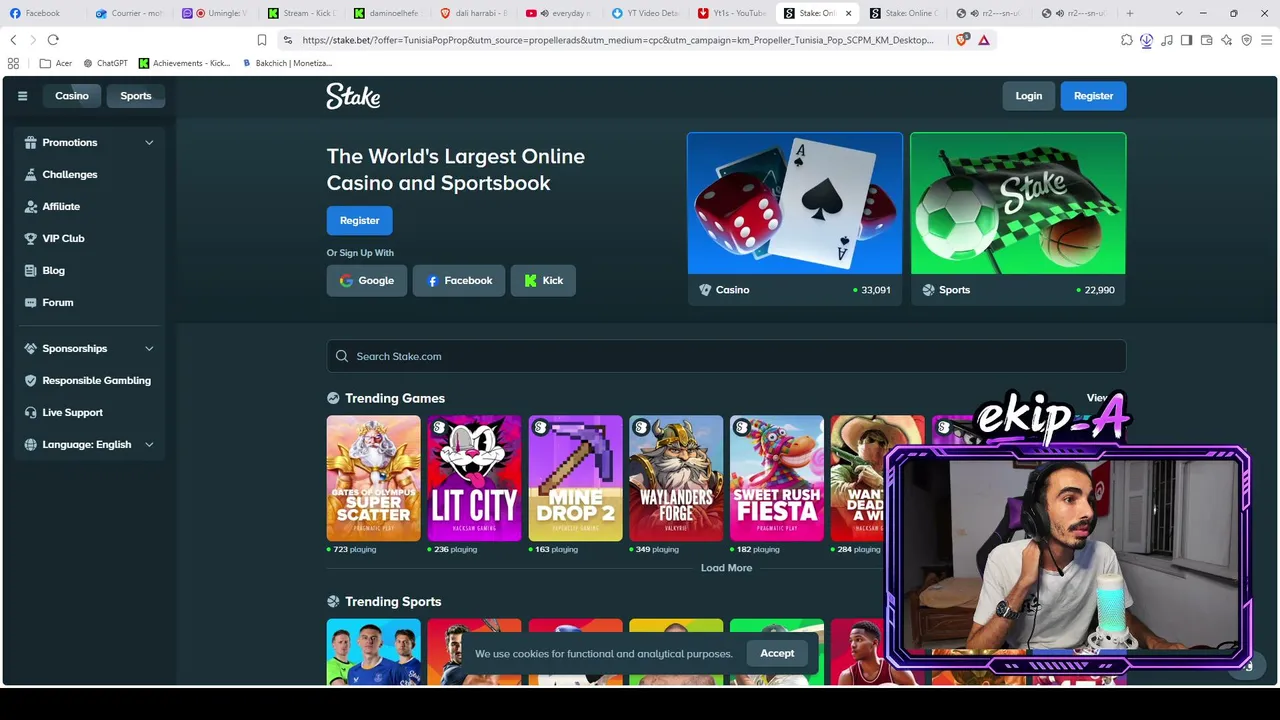Click the Trending Sports heading icon
The height and width of the screenshot is (720, 1280).
(x=333, y=601)
